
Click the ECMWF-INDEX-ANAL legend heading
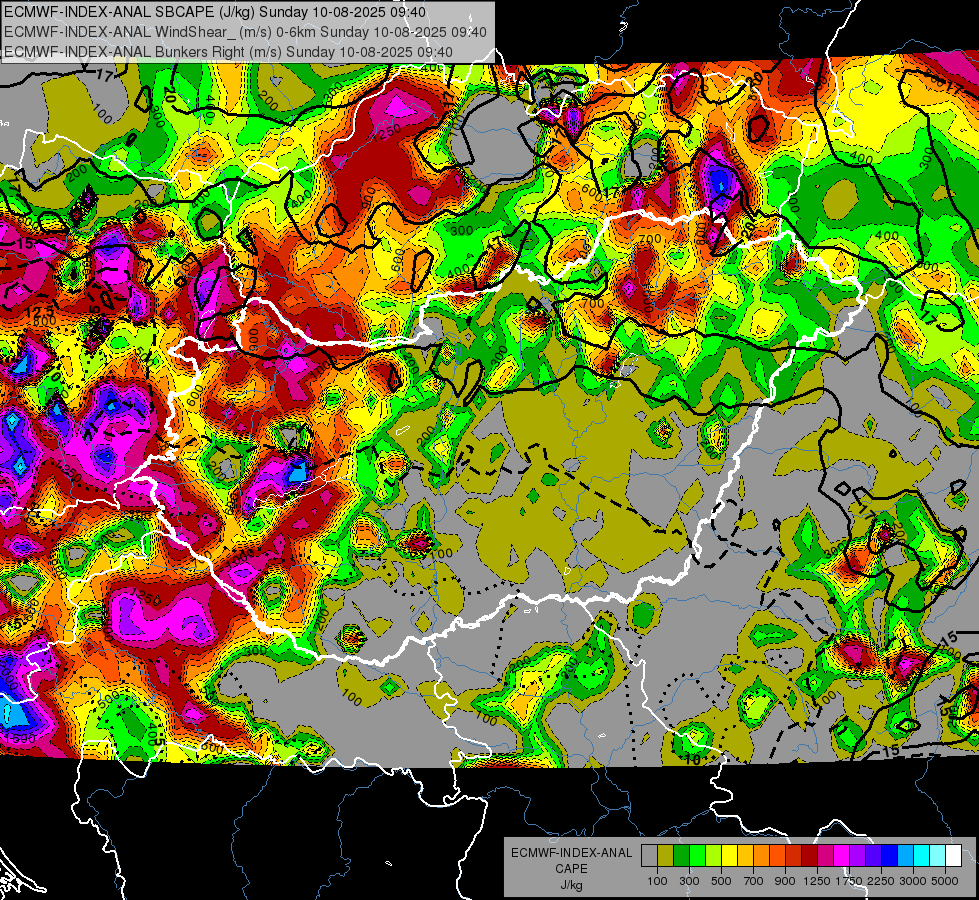(571, 853)
